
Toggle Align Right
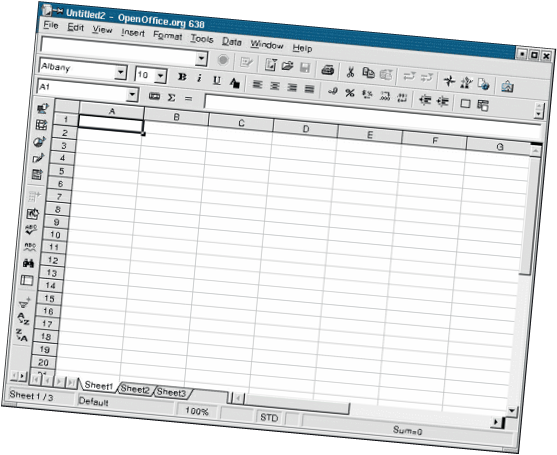point(292,87)
